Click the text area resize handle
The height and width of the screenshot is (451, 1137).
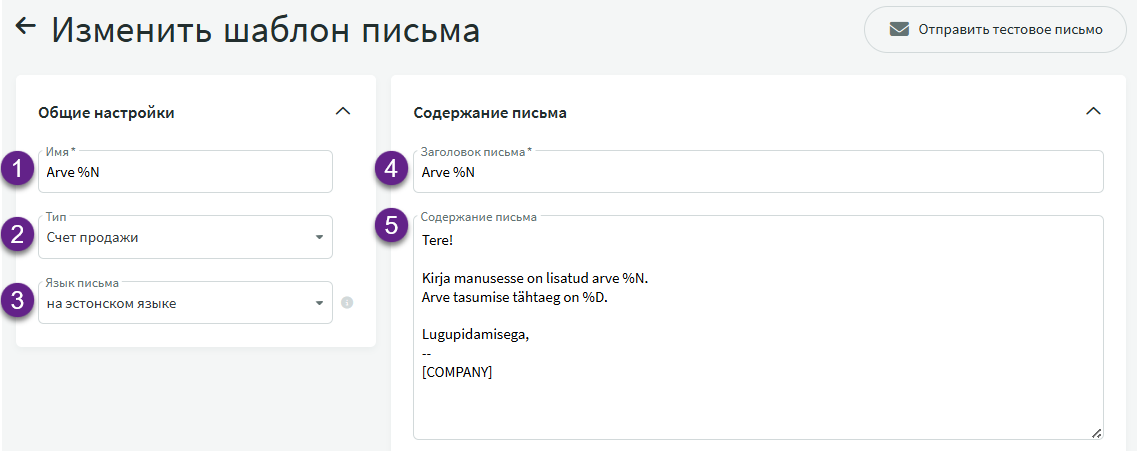(1096, 432)
